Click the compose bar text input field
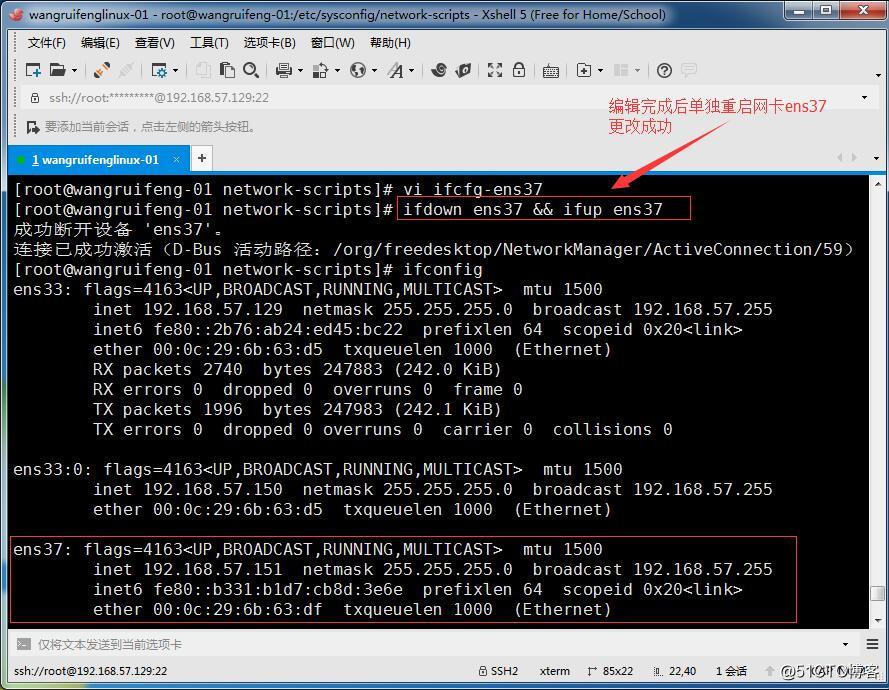The image size is (889, 690). click(437, 645)
